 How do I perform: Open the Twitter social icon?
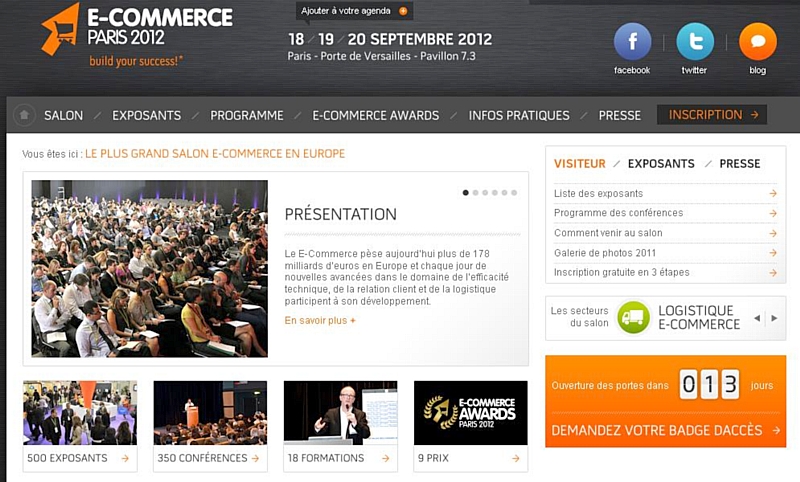point(695,41)
